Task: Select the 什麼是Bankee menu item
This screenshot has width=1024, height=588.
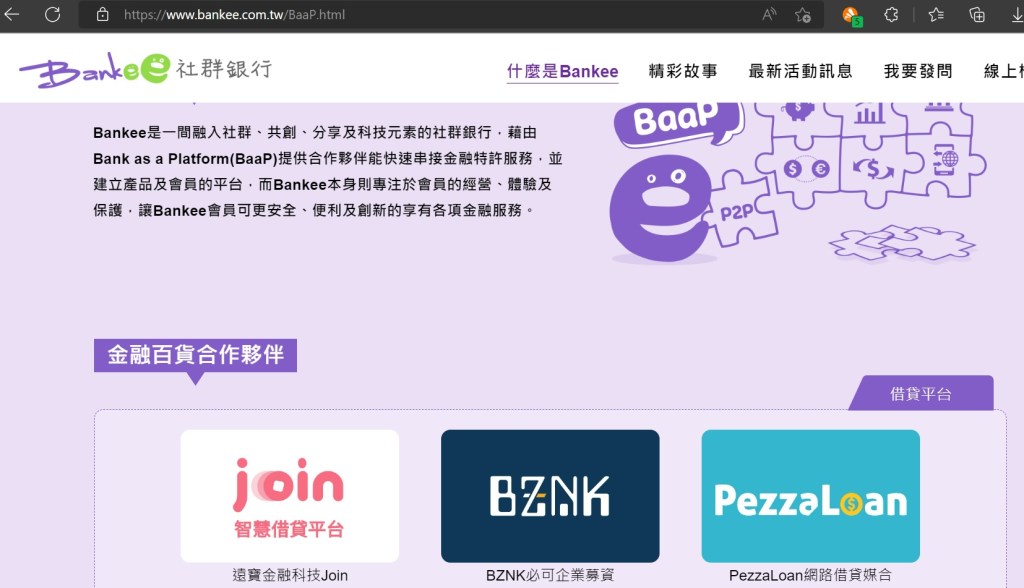Action: (562, 71)
